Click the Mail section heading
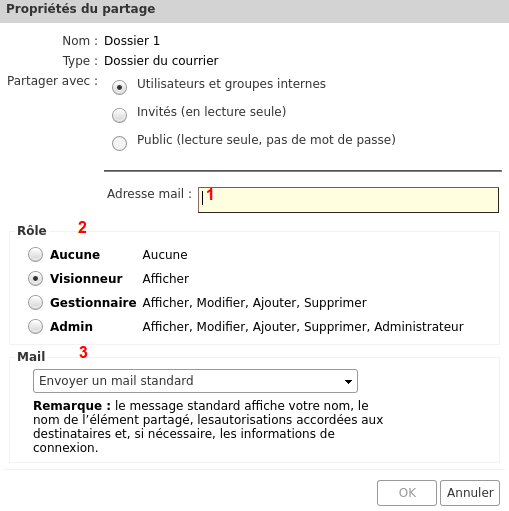This screenshot has width=509, height=511. tap(31, 356)
